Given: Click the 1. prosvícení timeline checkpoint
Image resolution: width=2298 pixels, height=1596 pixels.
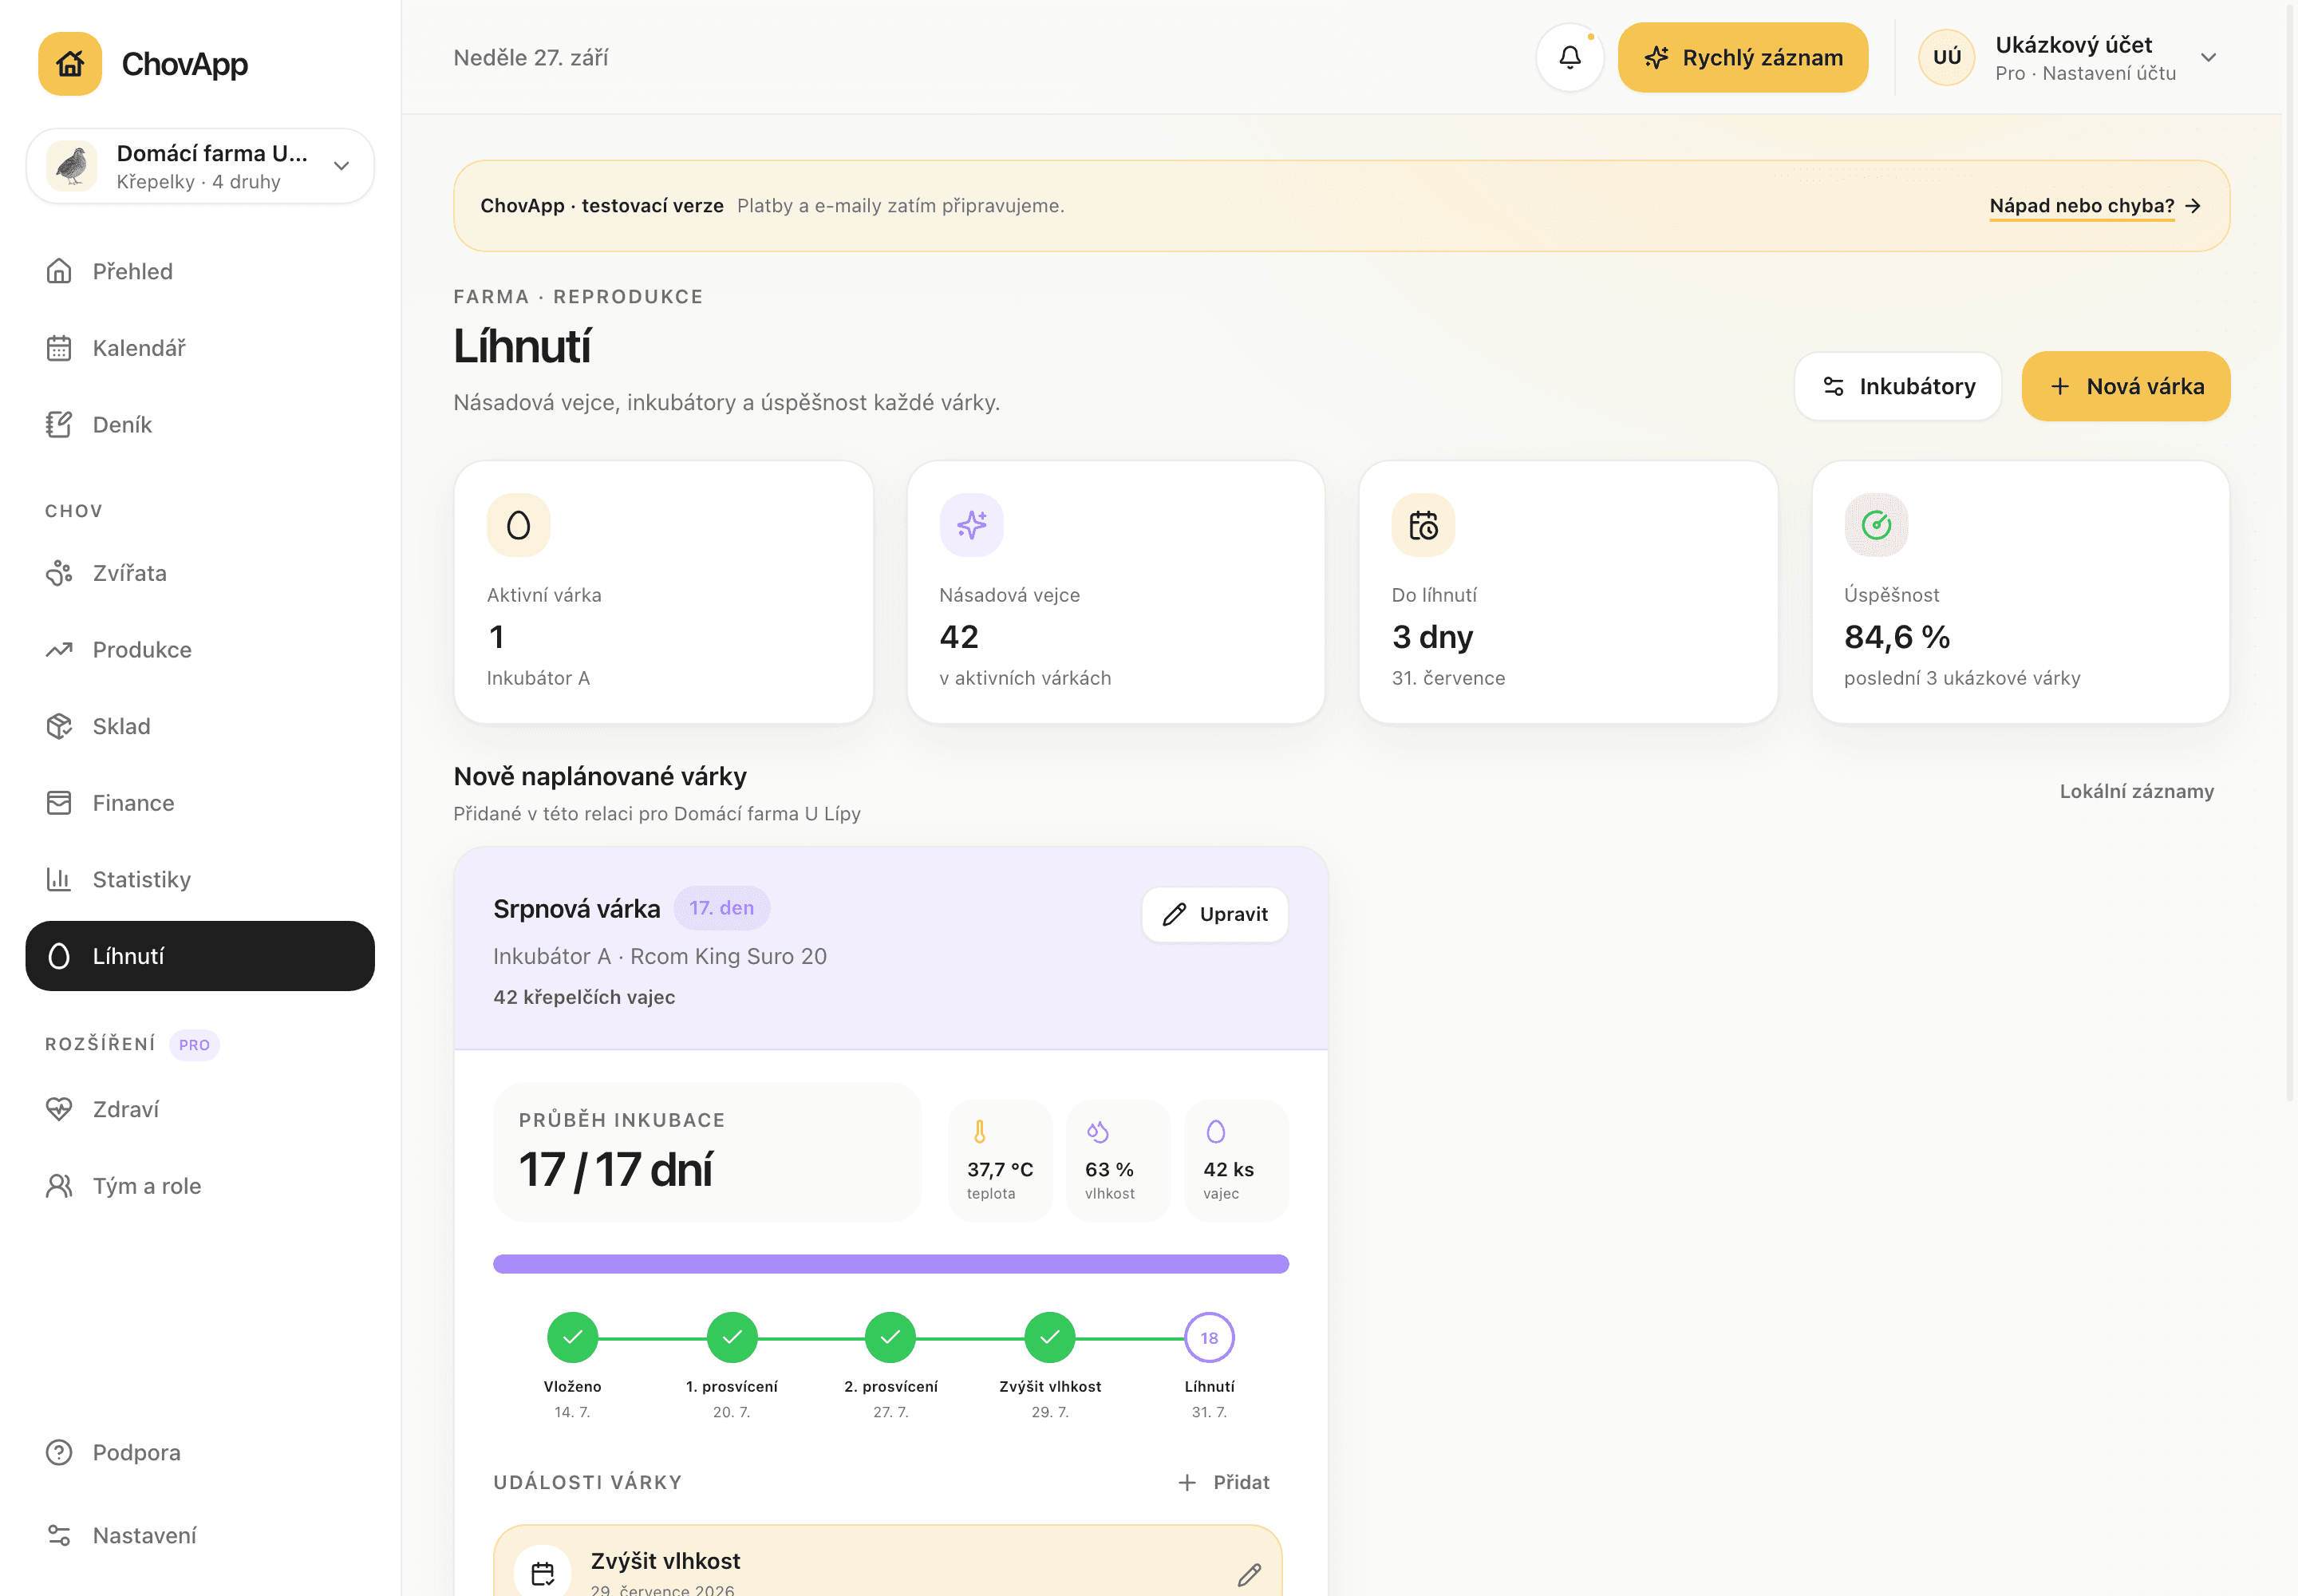Looking at the screenshot, I should [x=732, y=1337].
